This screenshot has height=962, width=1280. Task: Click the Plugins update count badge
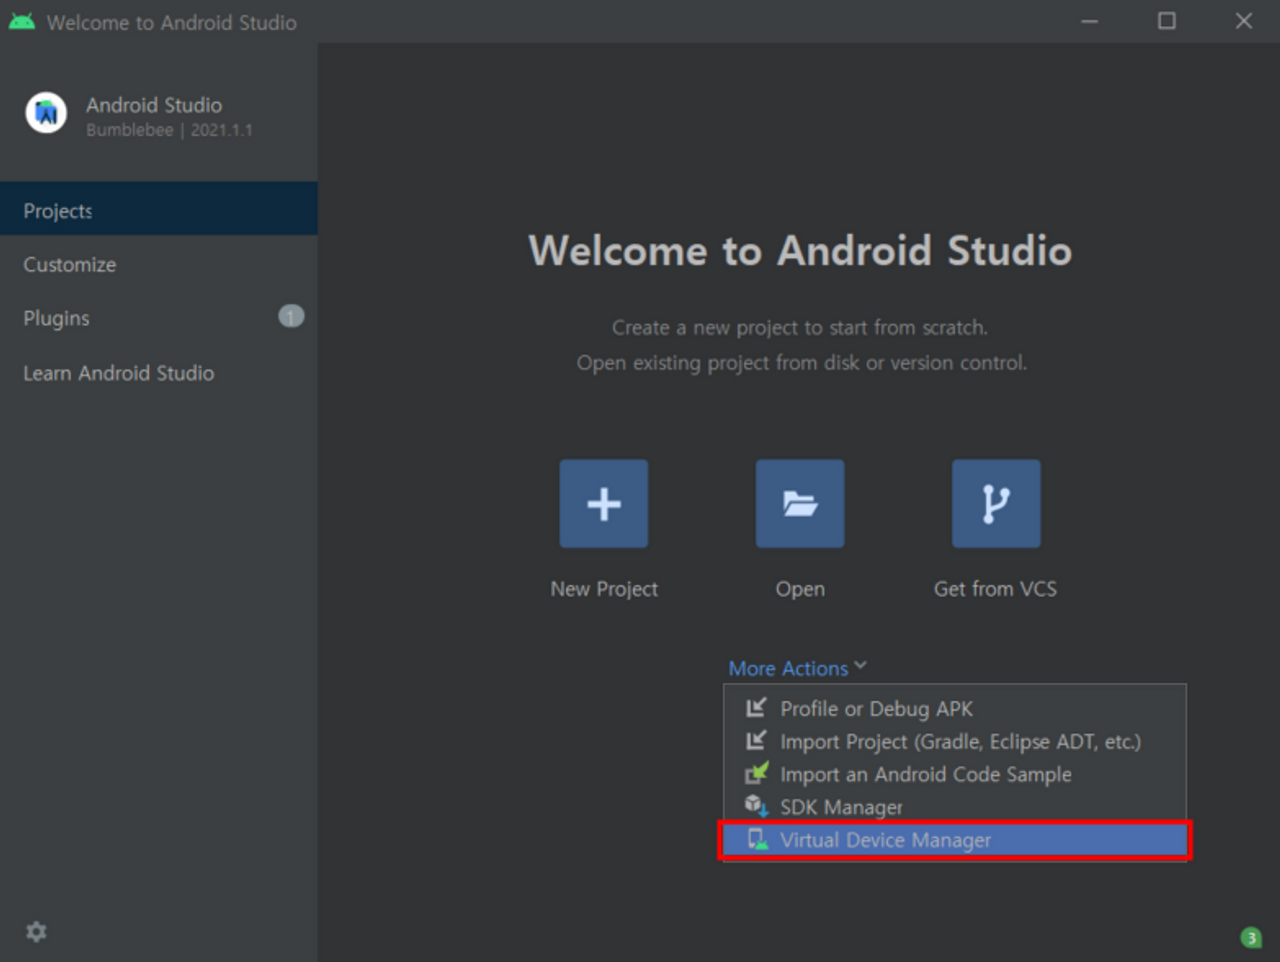[x=291, y=317]
